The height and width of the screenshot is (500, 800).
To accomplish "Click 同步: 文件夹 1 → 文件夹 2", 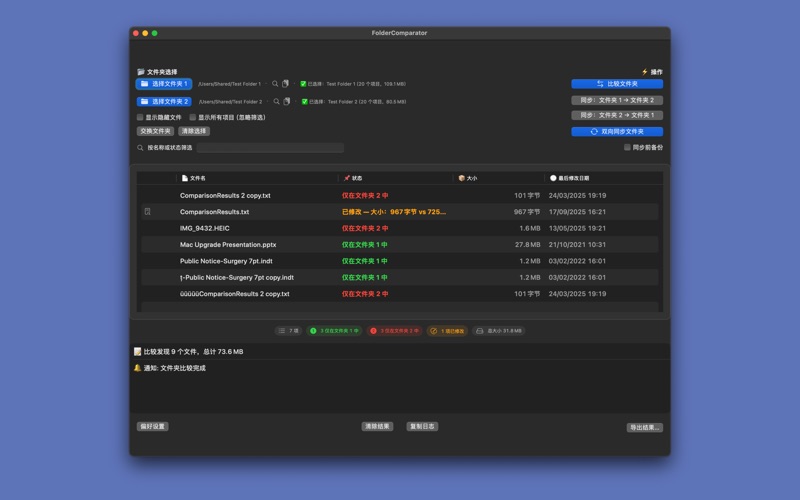I will (617, 100).
